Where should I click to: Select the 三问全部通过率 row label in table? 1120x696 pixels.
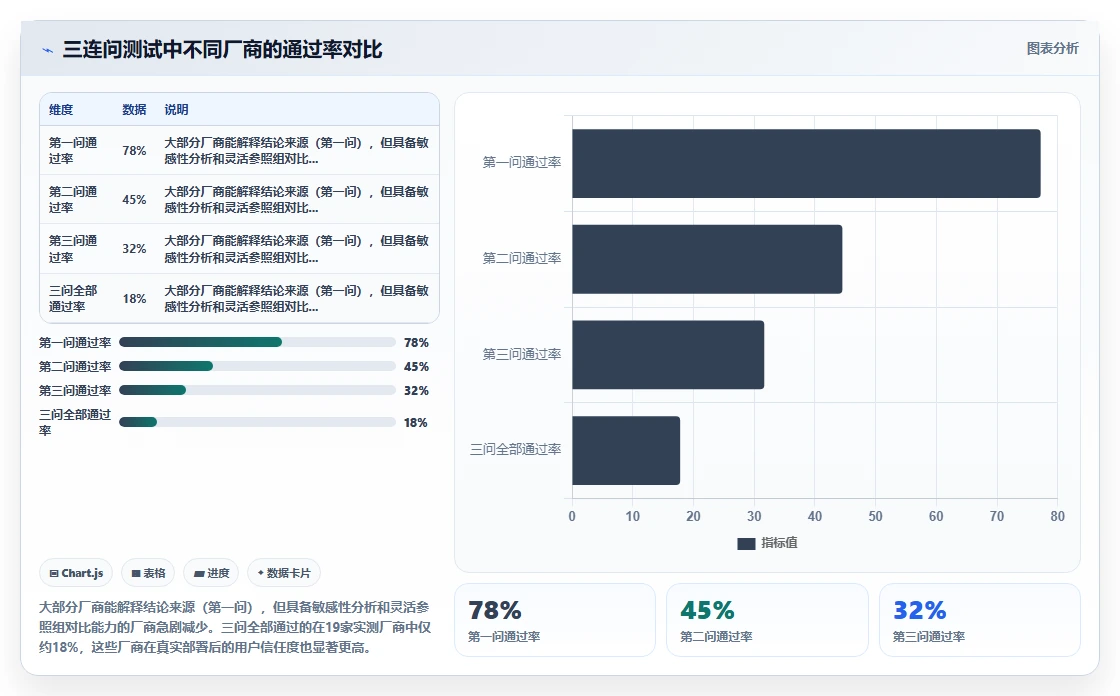[73, 299]
